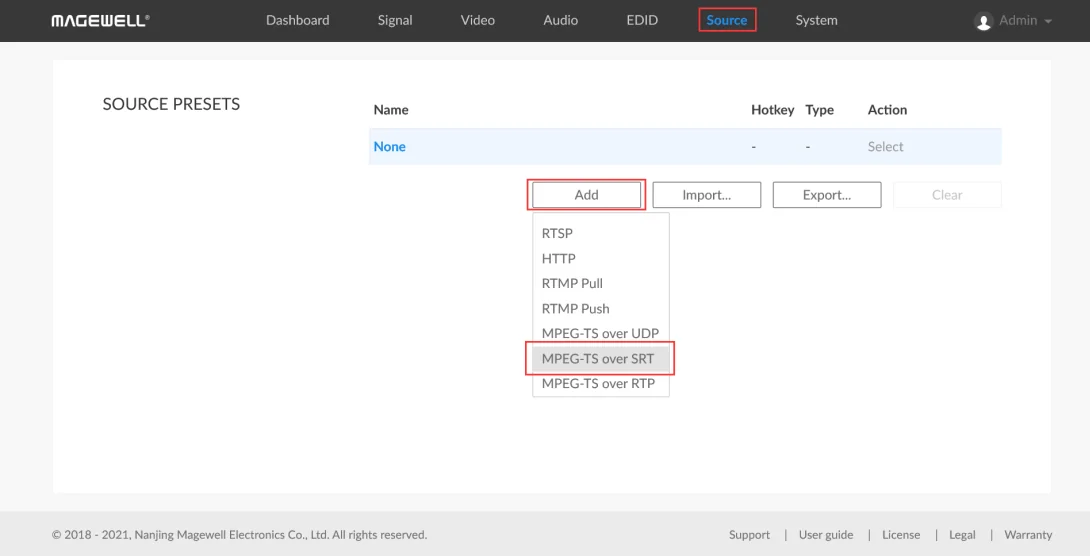Viewport: 1090px width, 556px height.
Task: Click the Clear button
Action: coord(947,195)
